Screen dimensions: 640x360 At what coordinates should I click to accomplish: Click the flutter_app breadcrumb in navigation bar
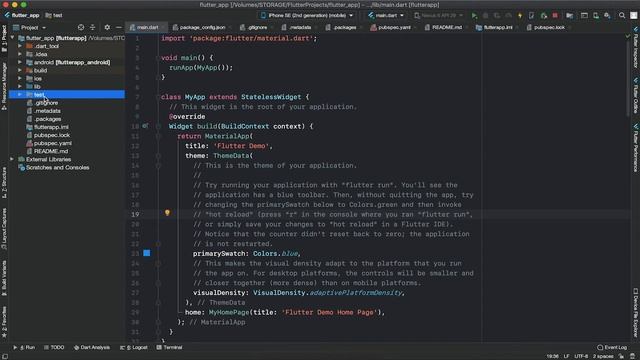[22, 15]
